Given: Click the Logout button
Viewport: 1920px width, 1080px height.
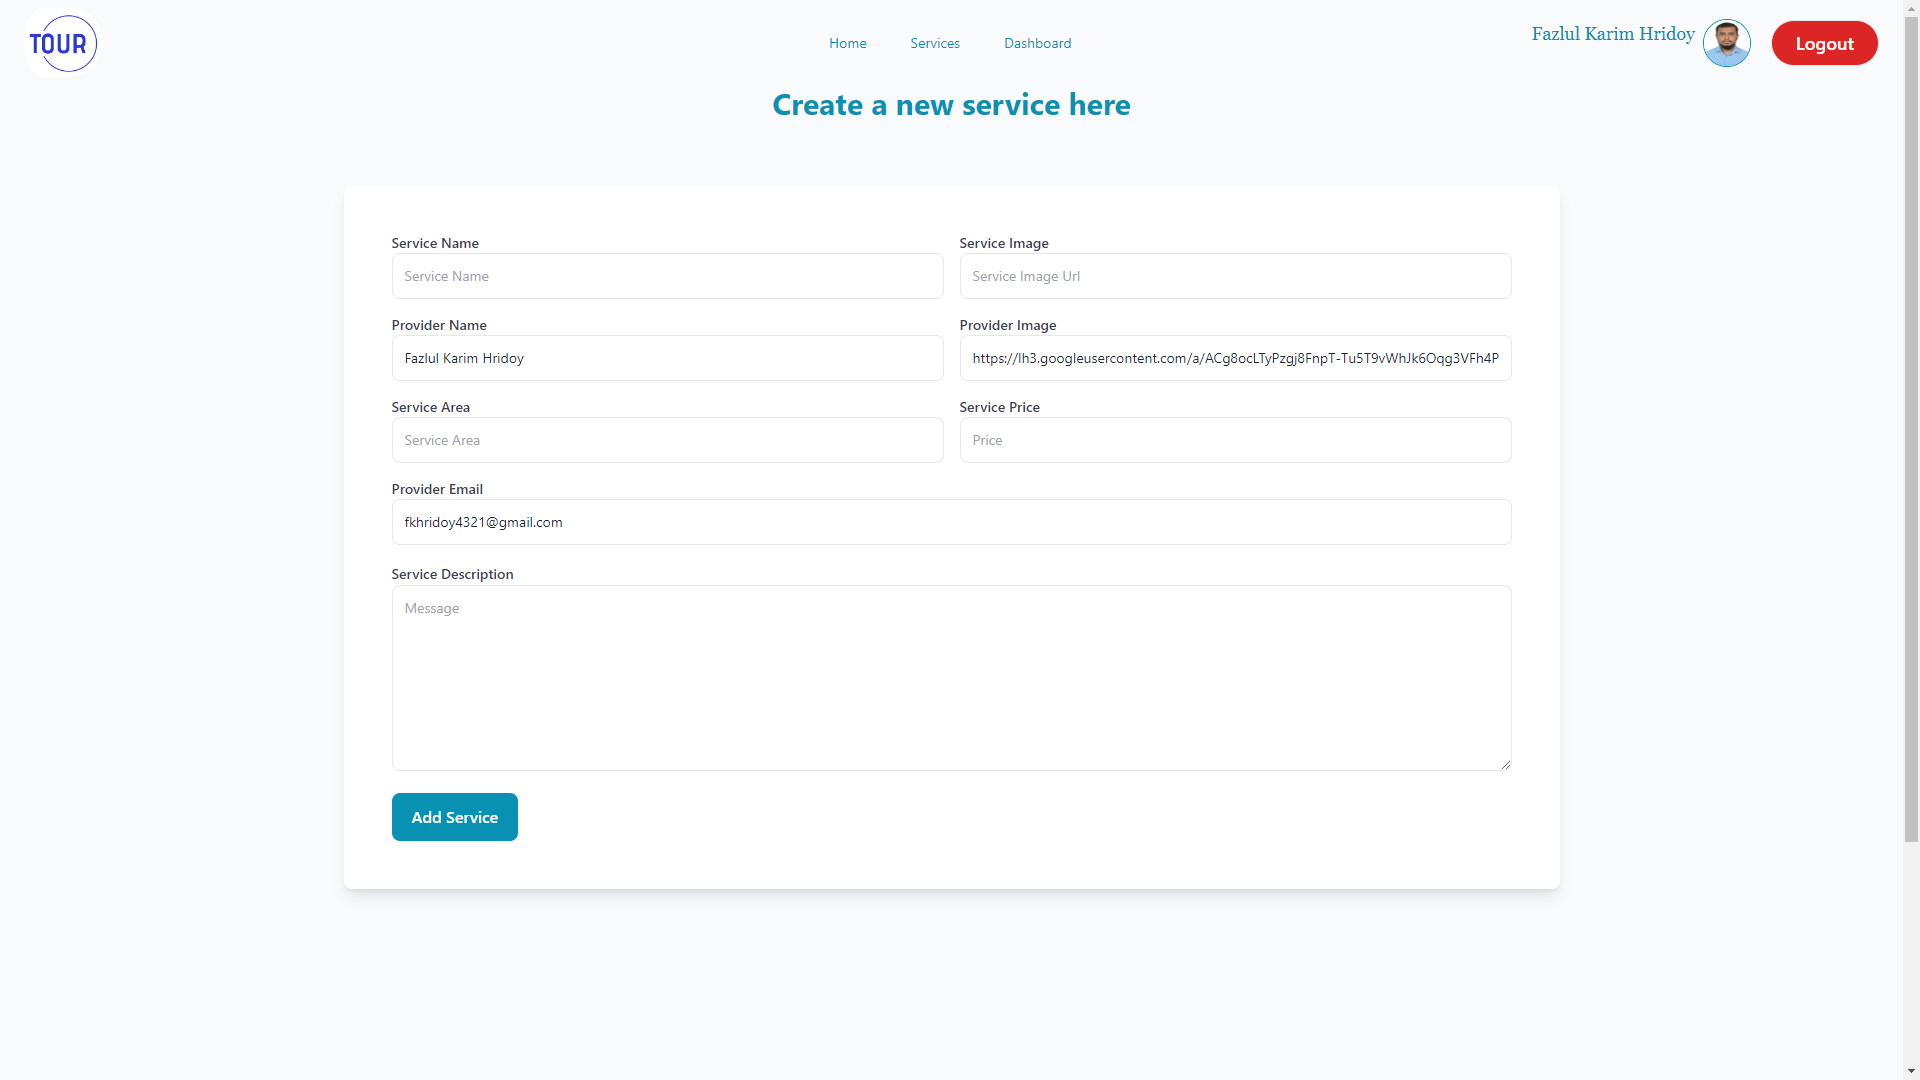Looking at the screenshot, I should 1824,43.
